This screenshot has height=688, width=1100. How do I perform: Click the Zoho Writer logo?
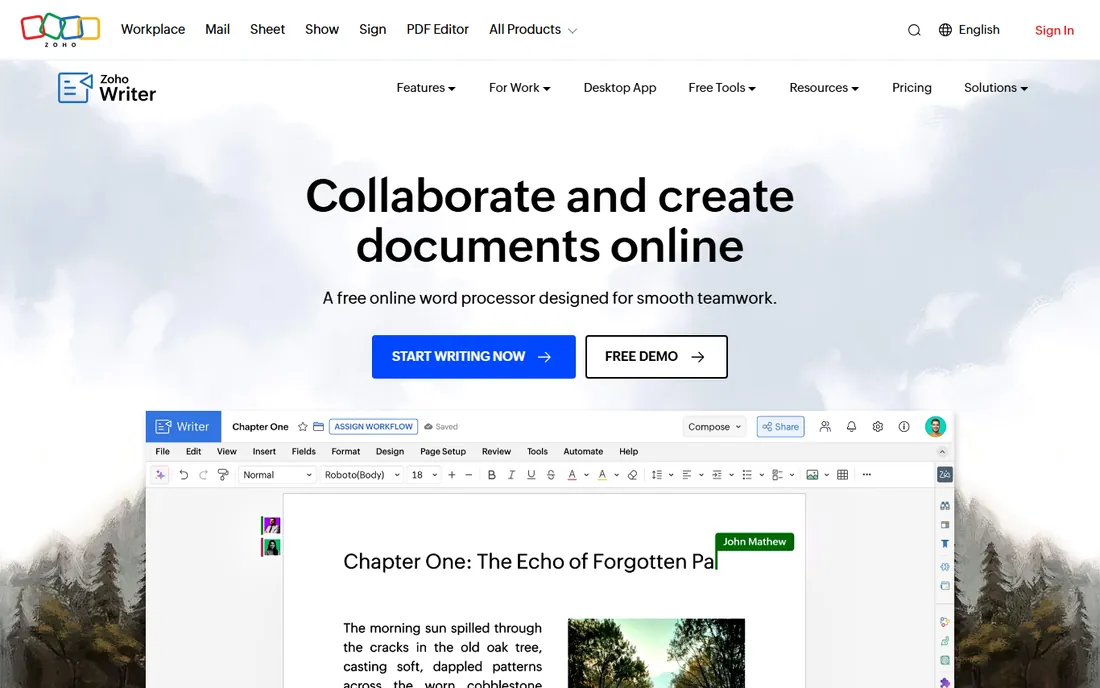click(x=107, y=88)
